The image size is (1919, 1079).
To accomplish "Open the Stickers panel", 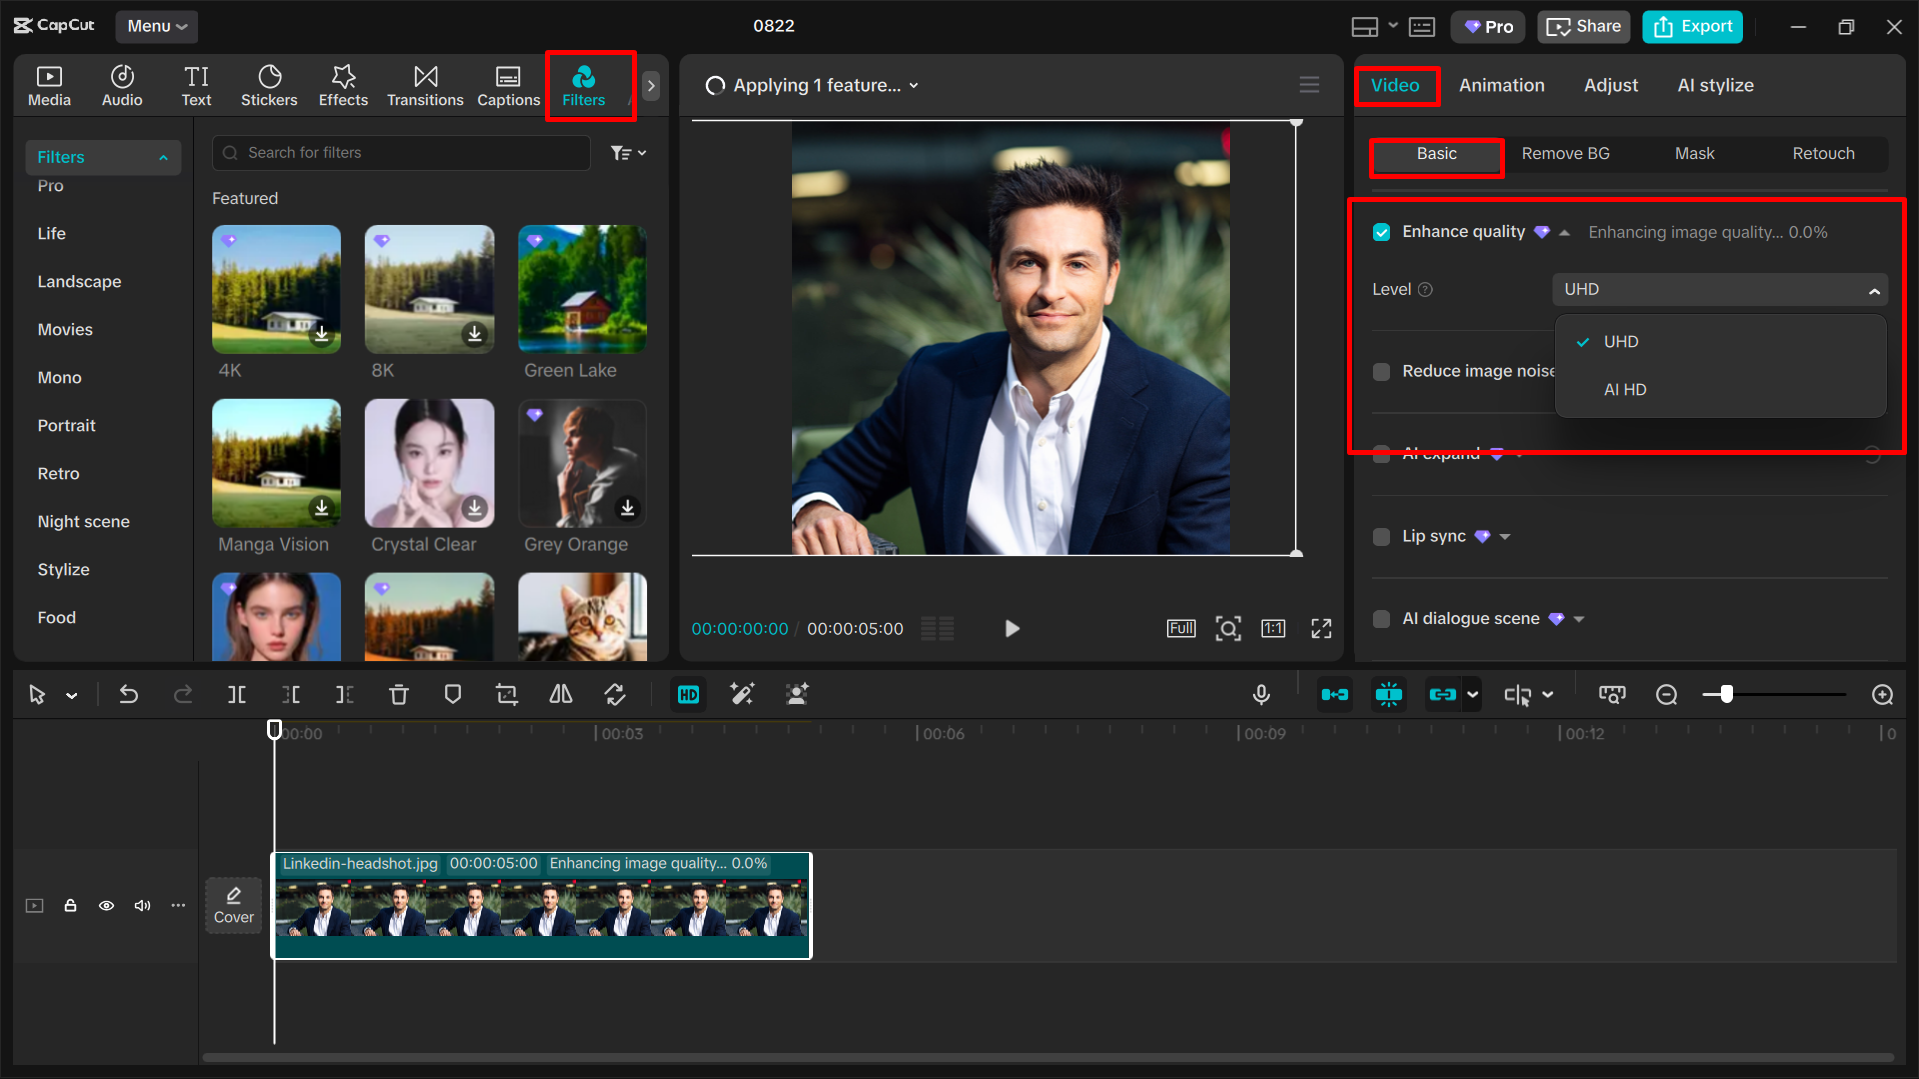I will [269, 85].
